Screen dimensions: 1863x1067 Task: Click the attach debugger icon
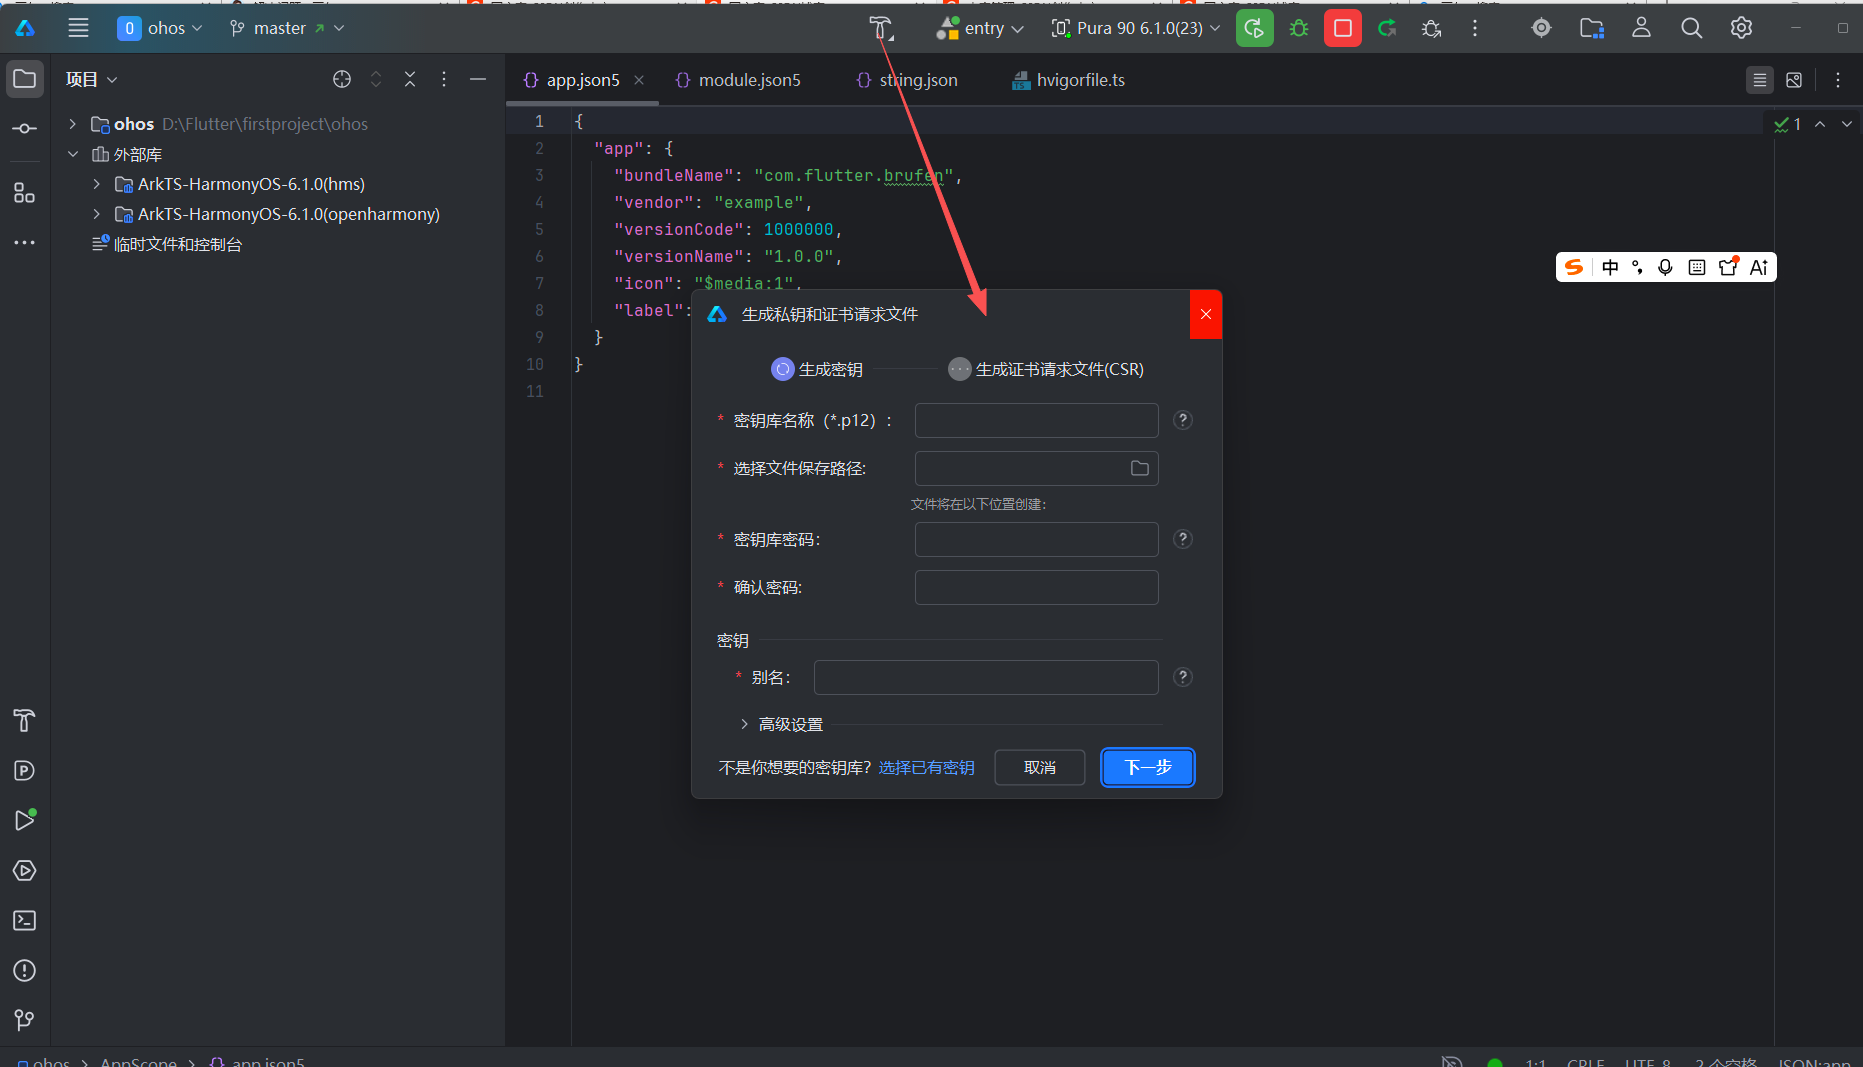pos(1431,28)
